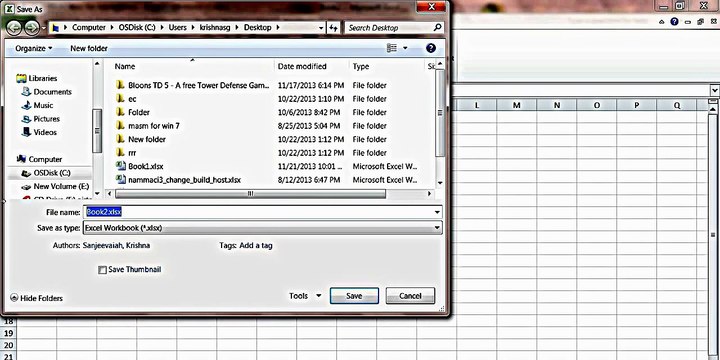The height and width of the screenshot is (360, 720).
Task: Click the navigation pane vertical scrollbar
Action: coord(97,130)
